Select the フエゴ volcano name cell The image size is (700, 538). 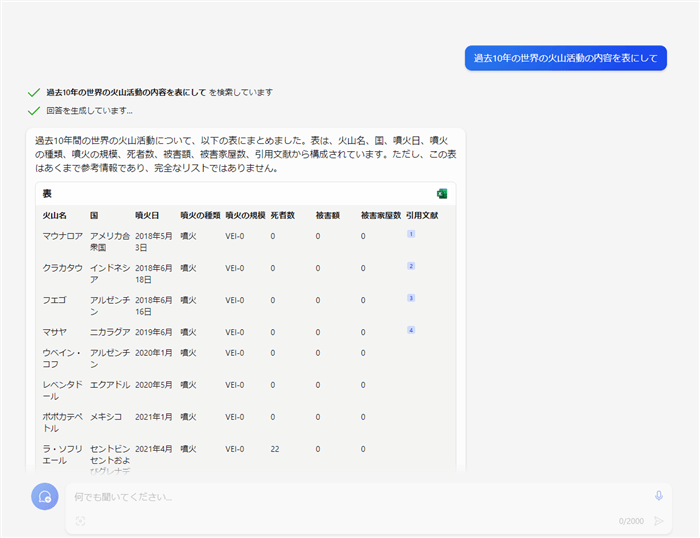(x=54, y=300)
